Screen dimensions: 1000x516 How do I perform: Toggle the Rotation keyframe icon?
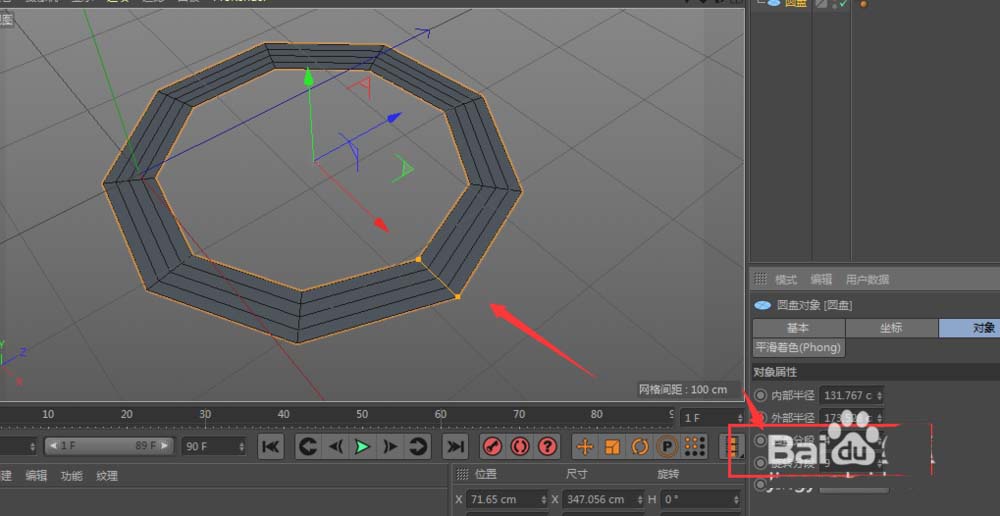click(639, 446)
